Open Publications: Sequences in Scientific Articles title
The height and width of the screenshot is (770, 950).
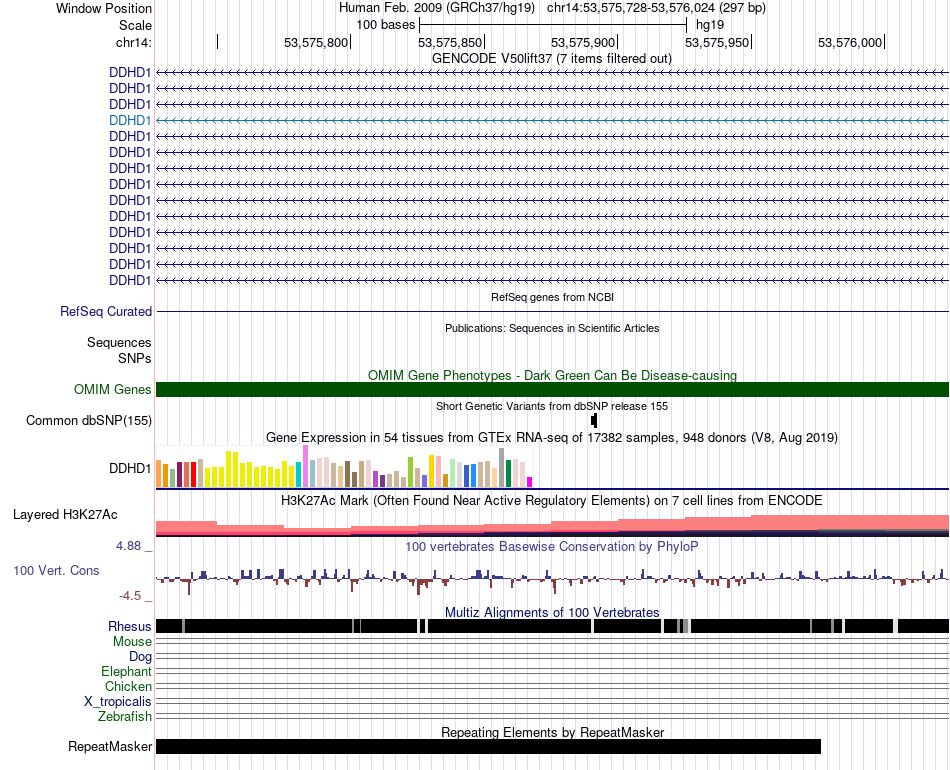552,328
